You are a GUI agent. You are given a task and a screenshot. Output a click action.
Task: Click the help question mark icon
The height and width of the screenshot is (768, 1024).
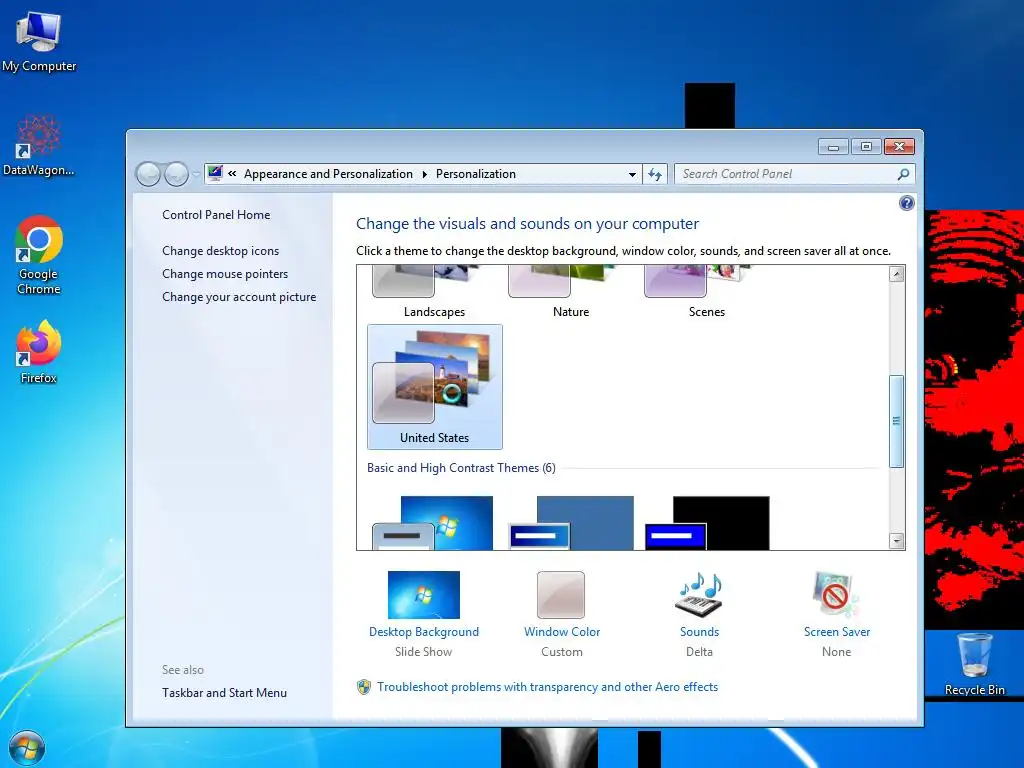pos(906,203)
